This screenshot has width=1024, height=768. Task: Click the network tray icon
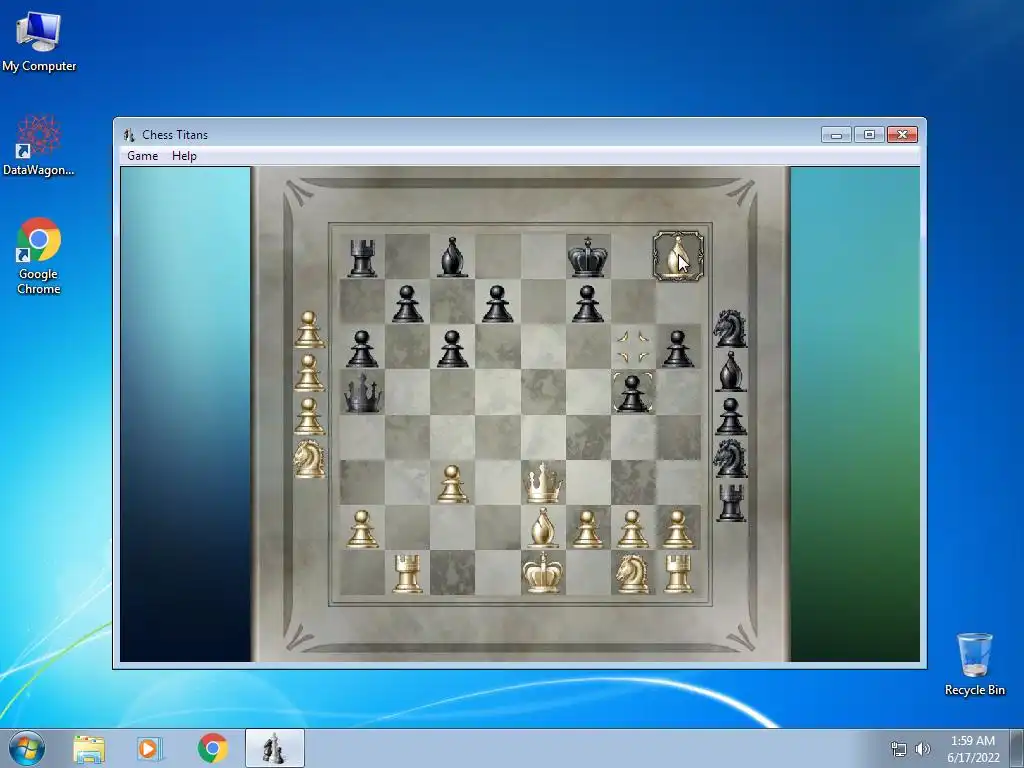pyautogui.click(x=899, y=749)
